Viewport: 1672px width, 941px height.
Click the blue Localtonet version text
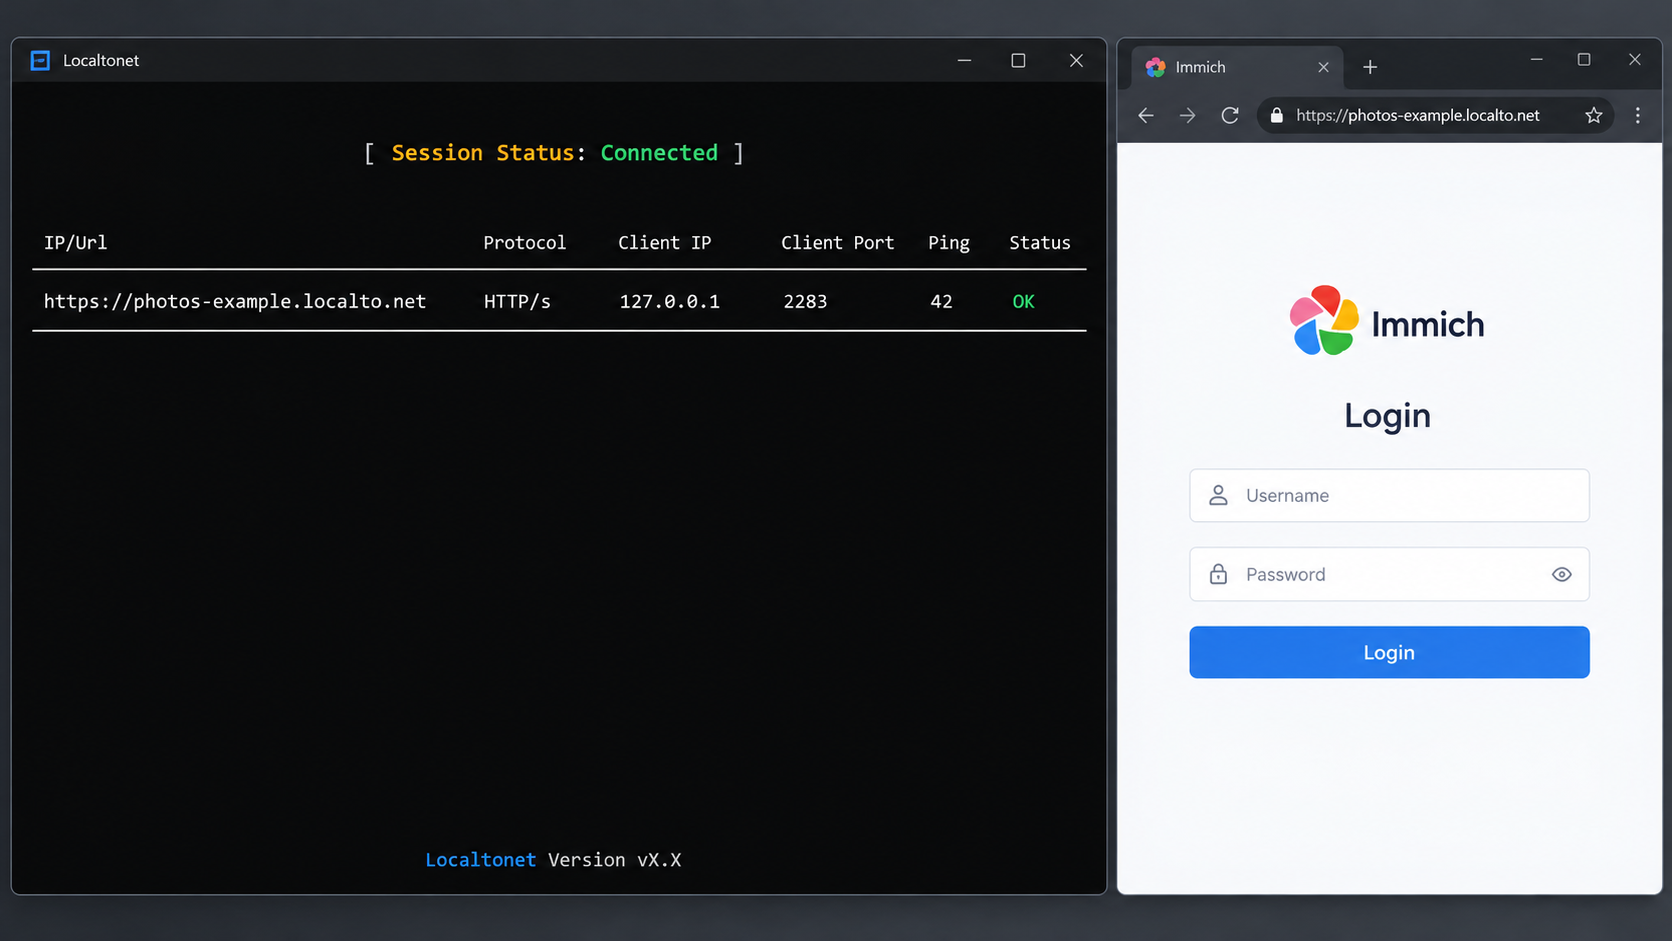pyautogui.click(x=481, y=860)
